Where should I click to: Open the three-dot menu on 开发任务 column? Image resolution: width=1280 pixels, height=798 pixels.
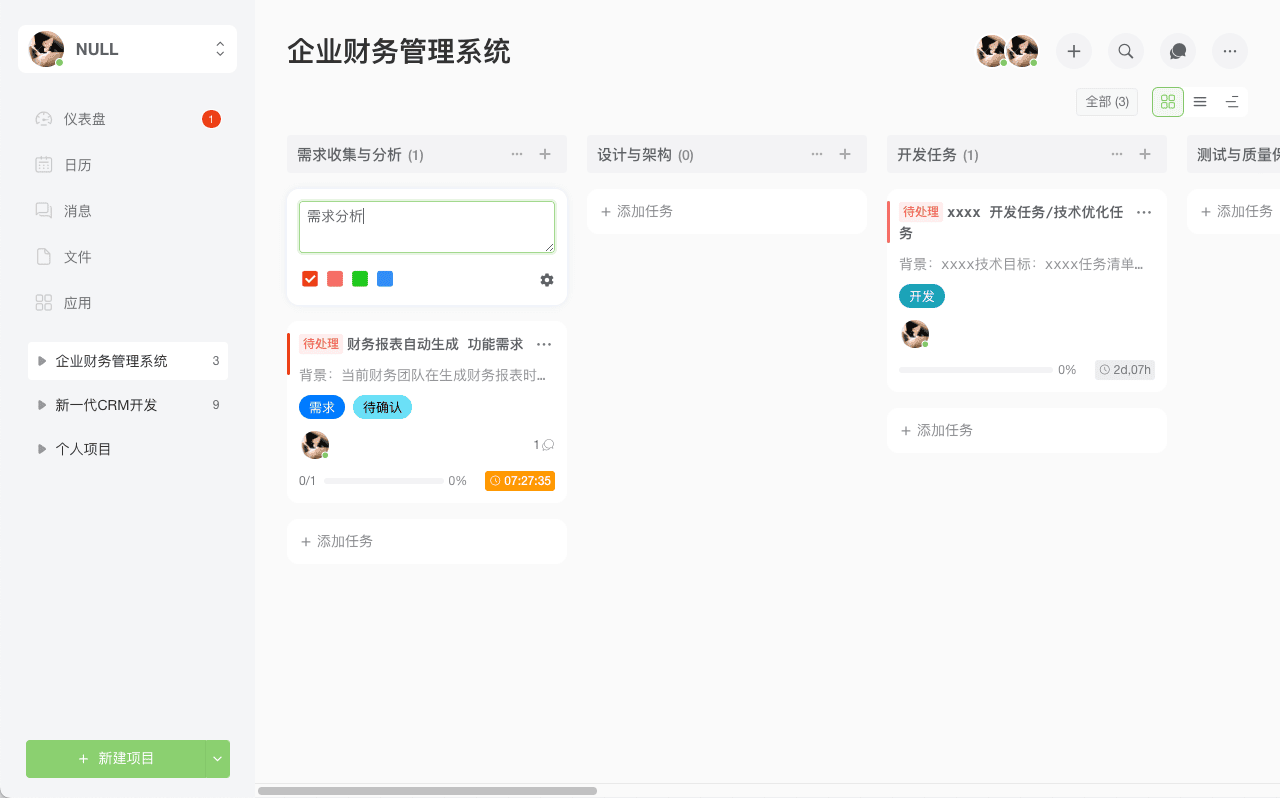[1117, 154]
